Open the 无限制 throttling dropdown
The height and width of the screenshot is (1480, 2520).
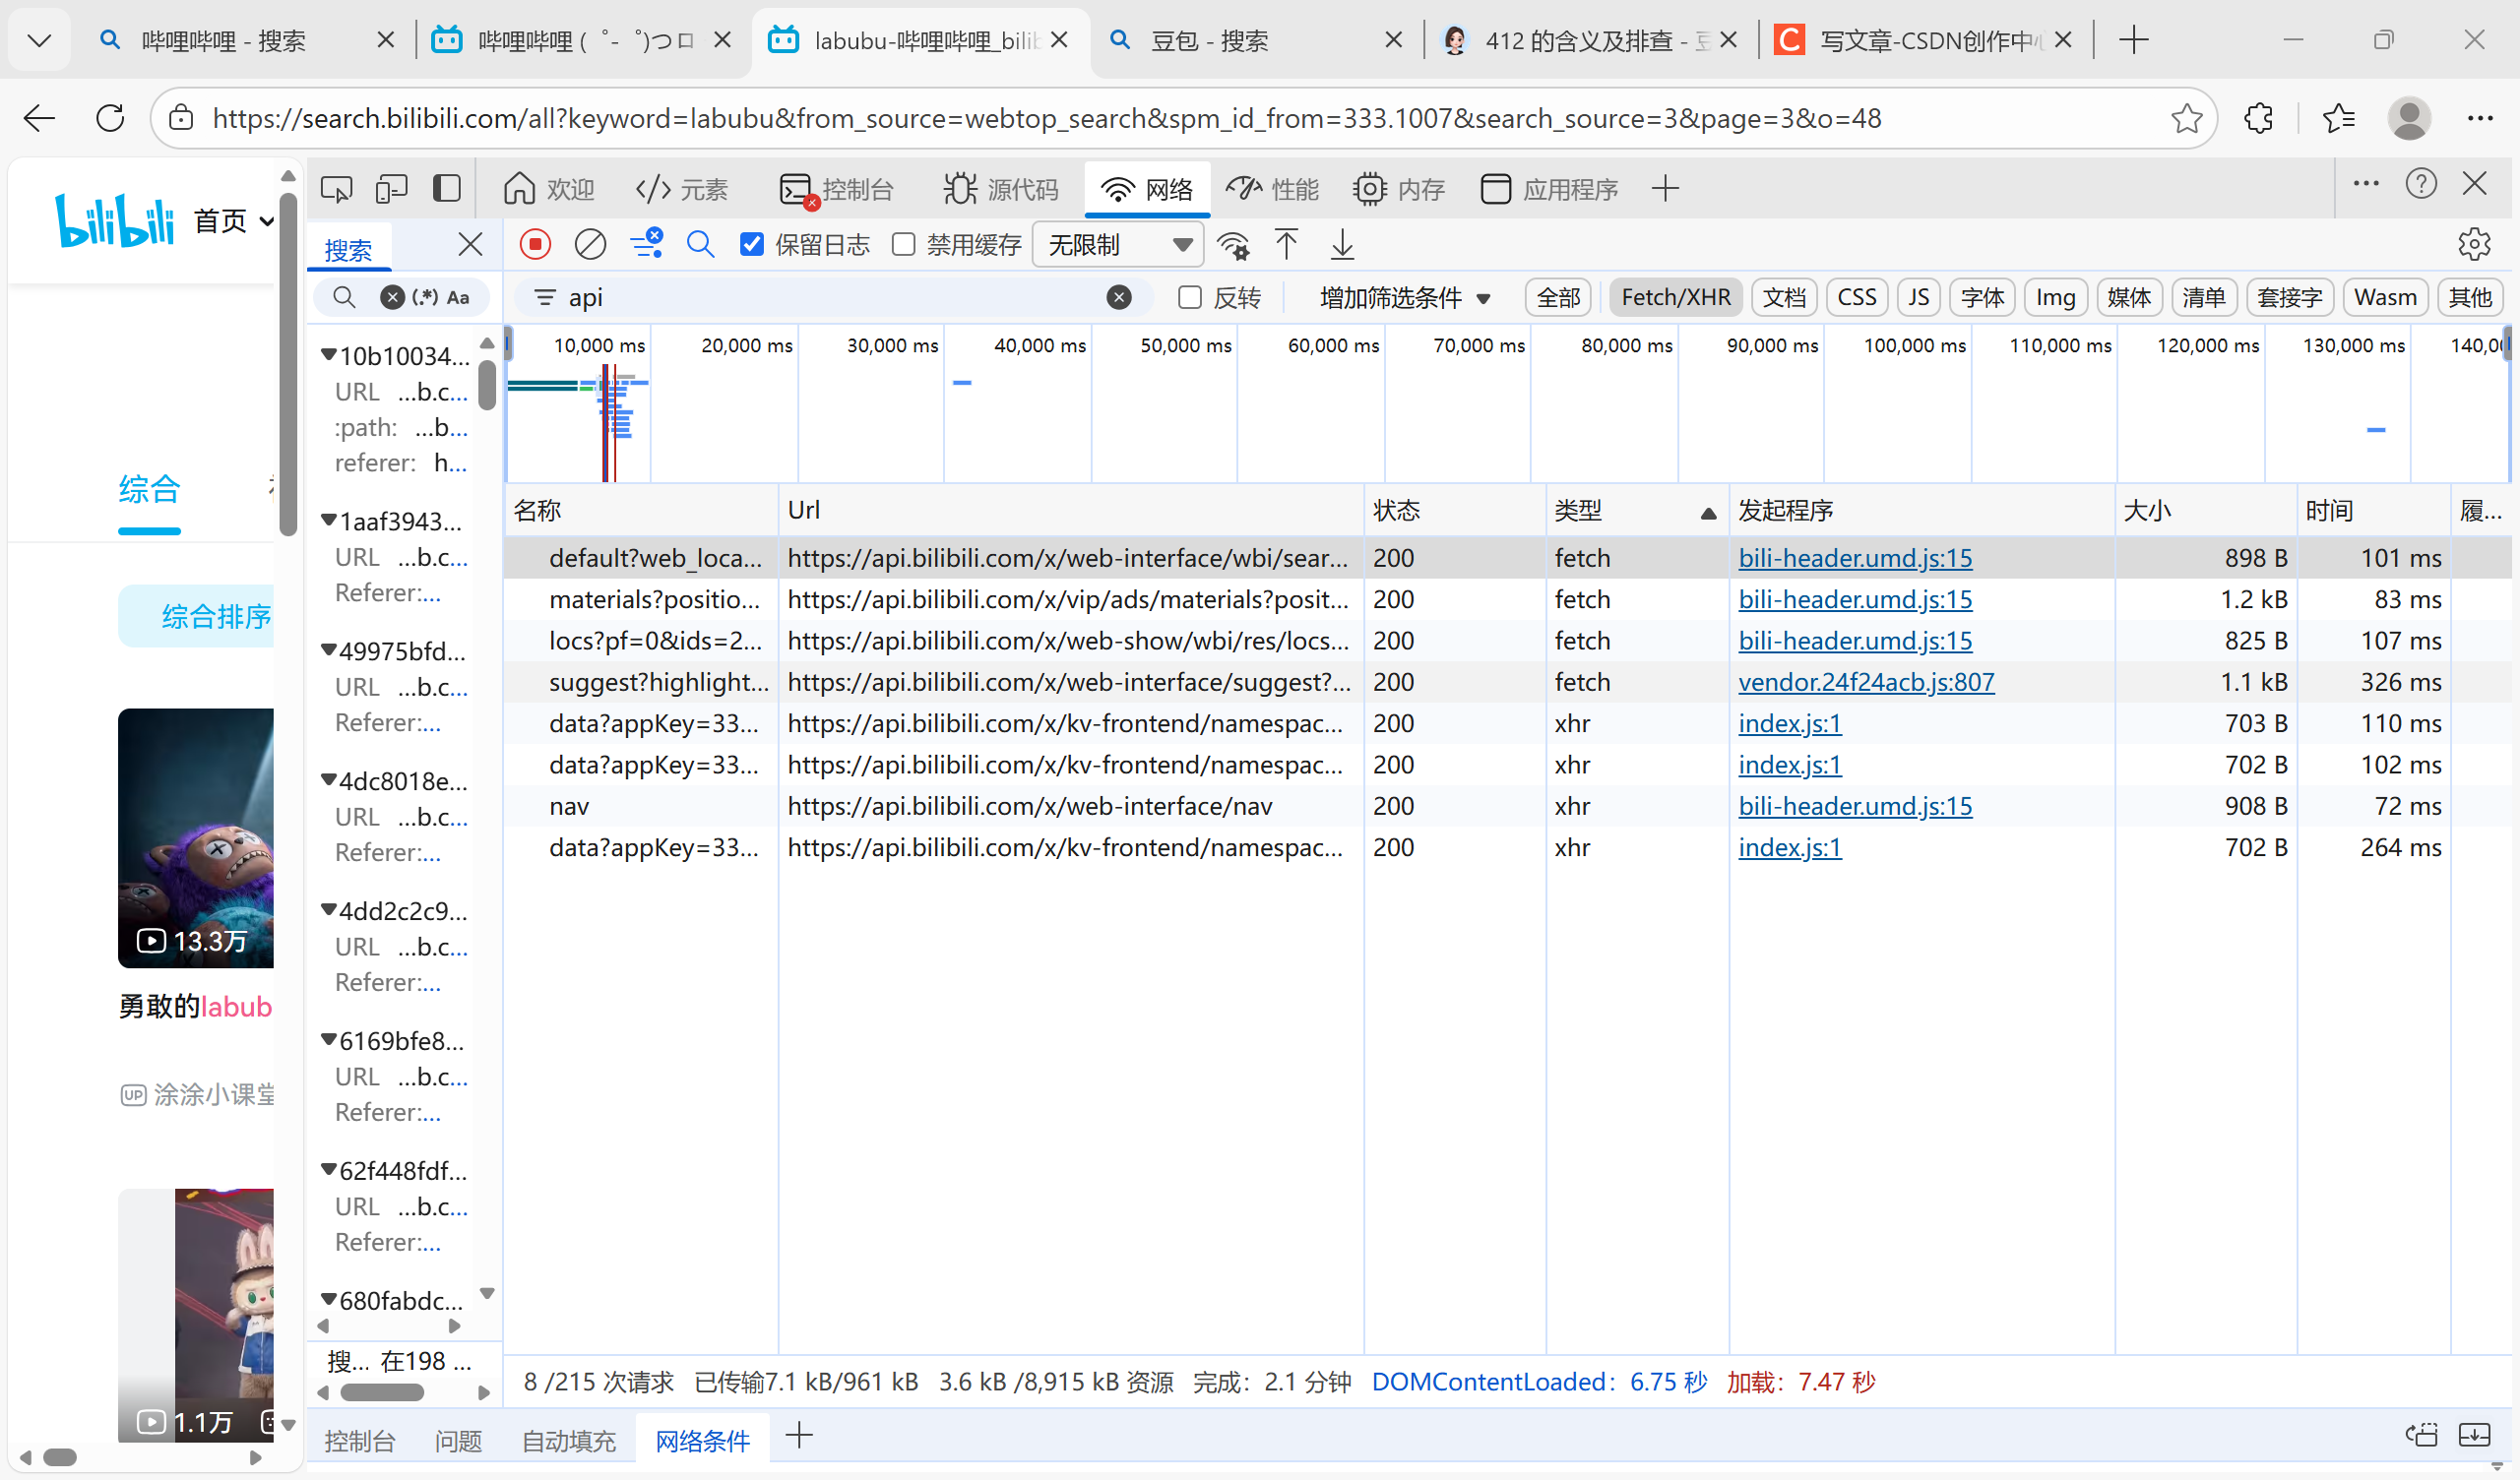pos(1118,244)
